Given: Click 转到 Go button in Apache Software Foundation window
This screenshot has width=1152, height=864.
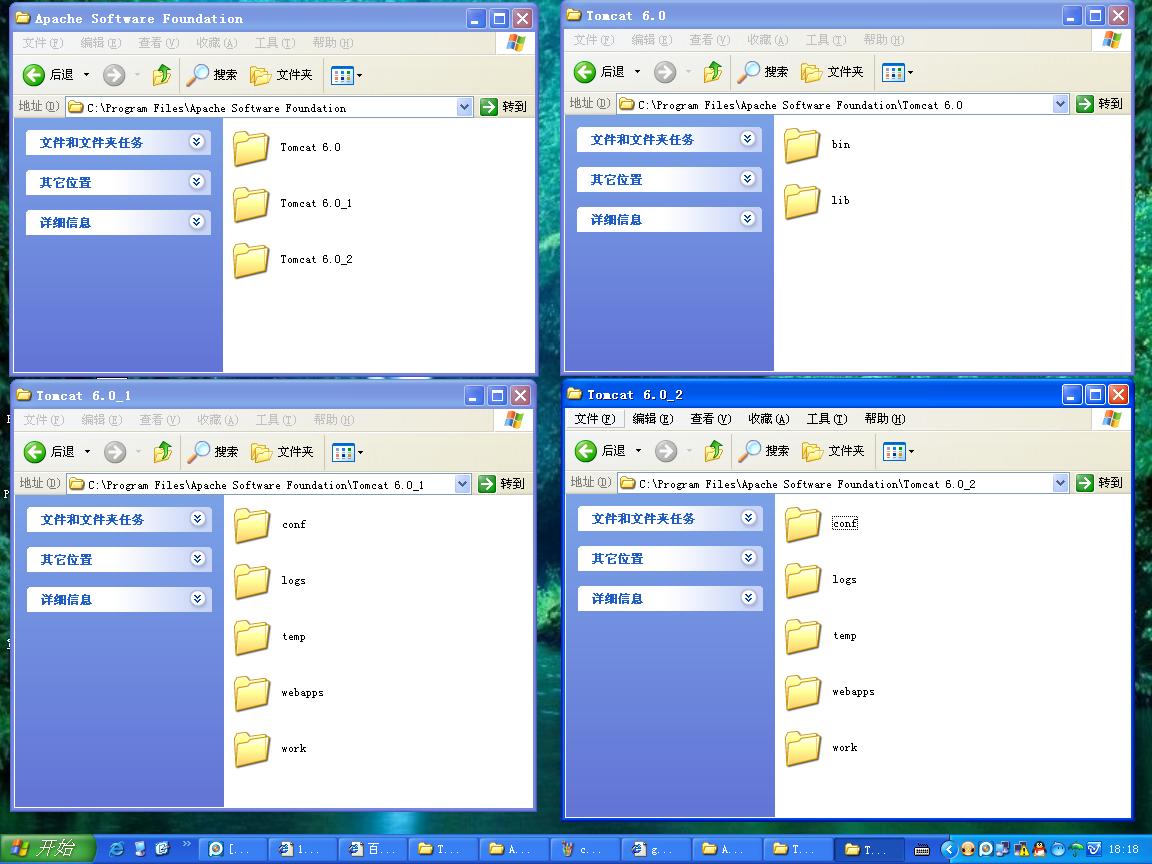Looking at the screenshot, I should 504,107.
